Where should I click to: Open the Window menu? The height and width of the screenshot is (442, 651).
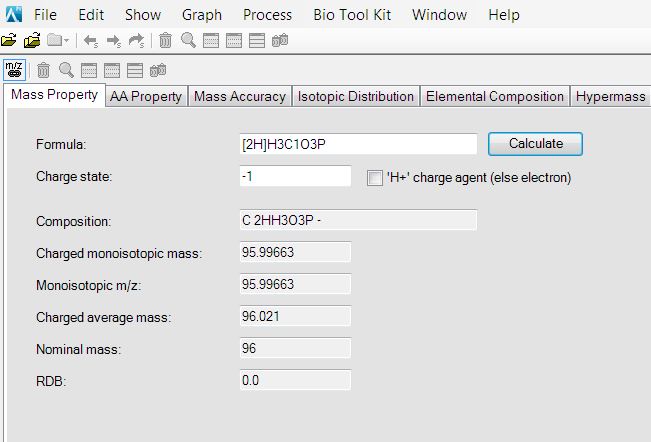click(x=439, y=15)
